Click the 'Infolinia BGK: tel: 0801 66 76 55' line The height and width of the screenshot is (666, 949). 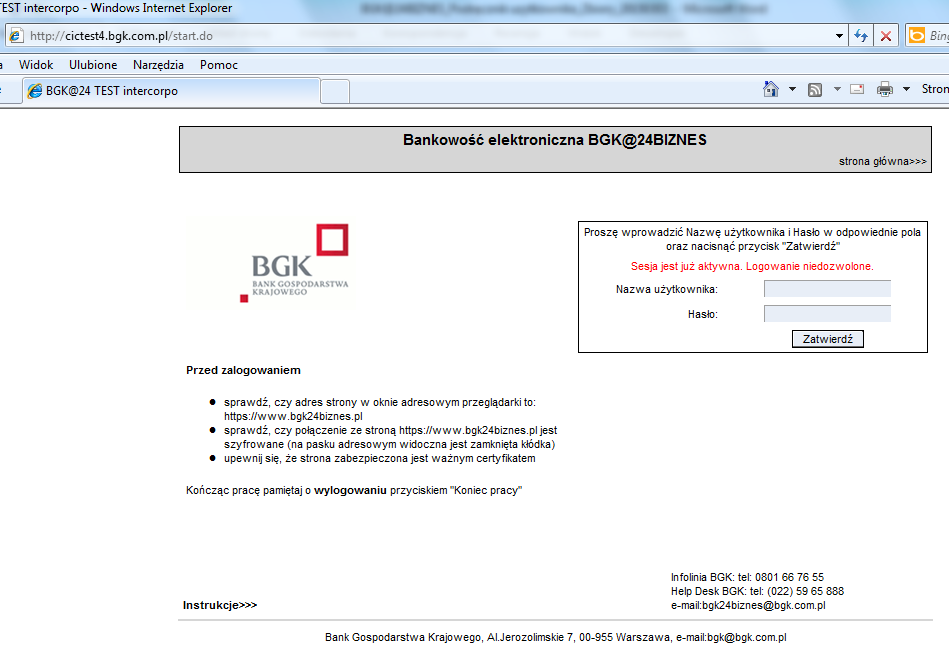[747, 577]
